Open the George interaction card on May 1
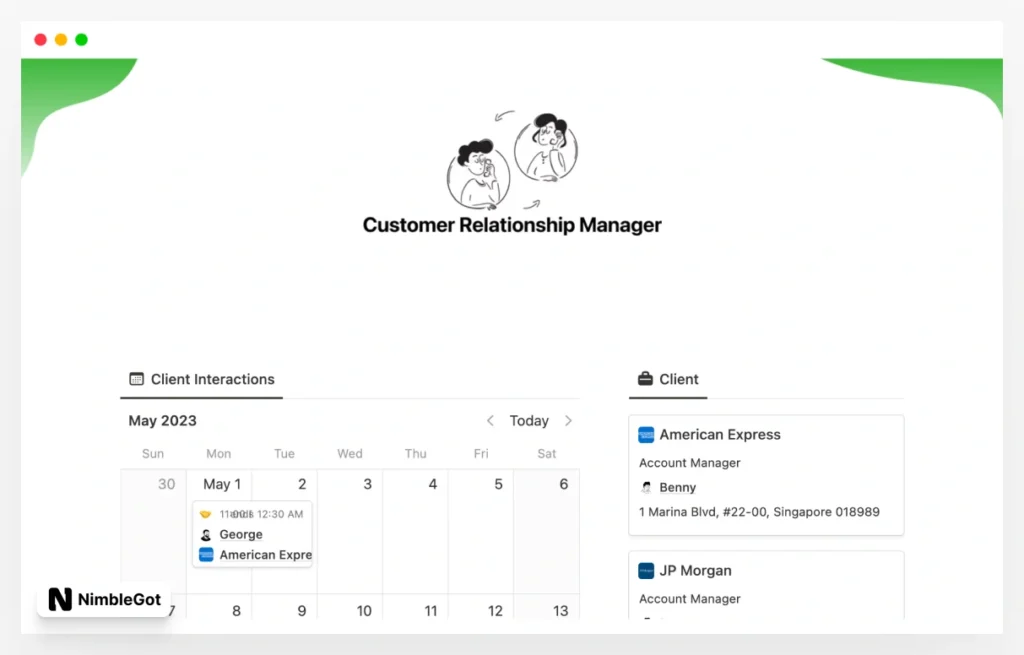 pos(253,534)
